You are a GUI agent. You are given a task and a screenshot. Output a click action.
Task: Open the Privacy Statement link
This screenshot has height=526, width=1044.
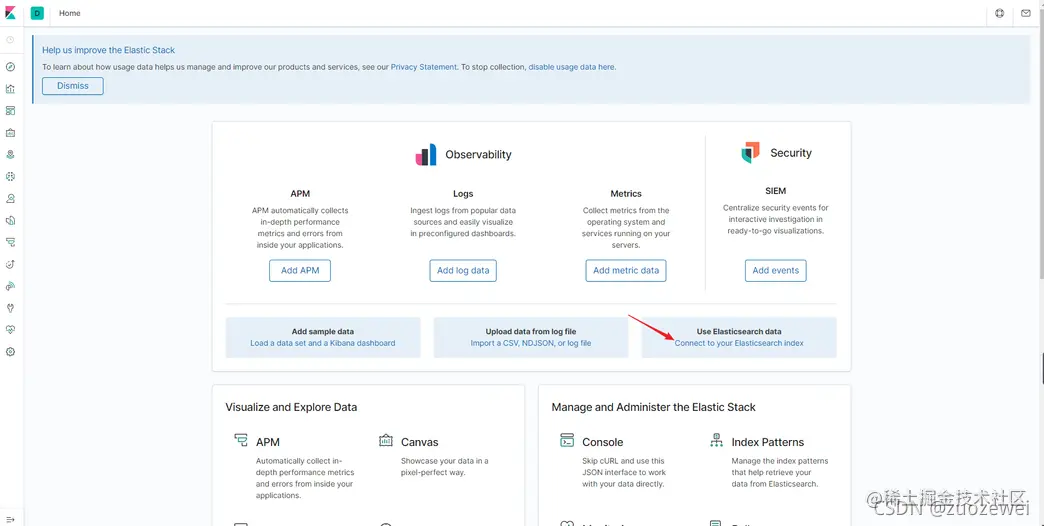(423, 67)
